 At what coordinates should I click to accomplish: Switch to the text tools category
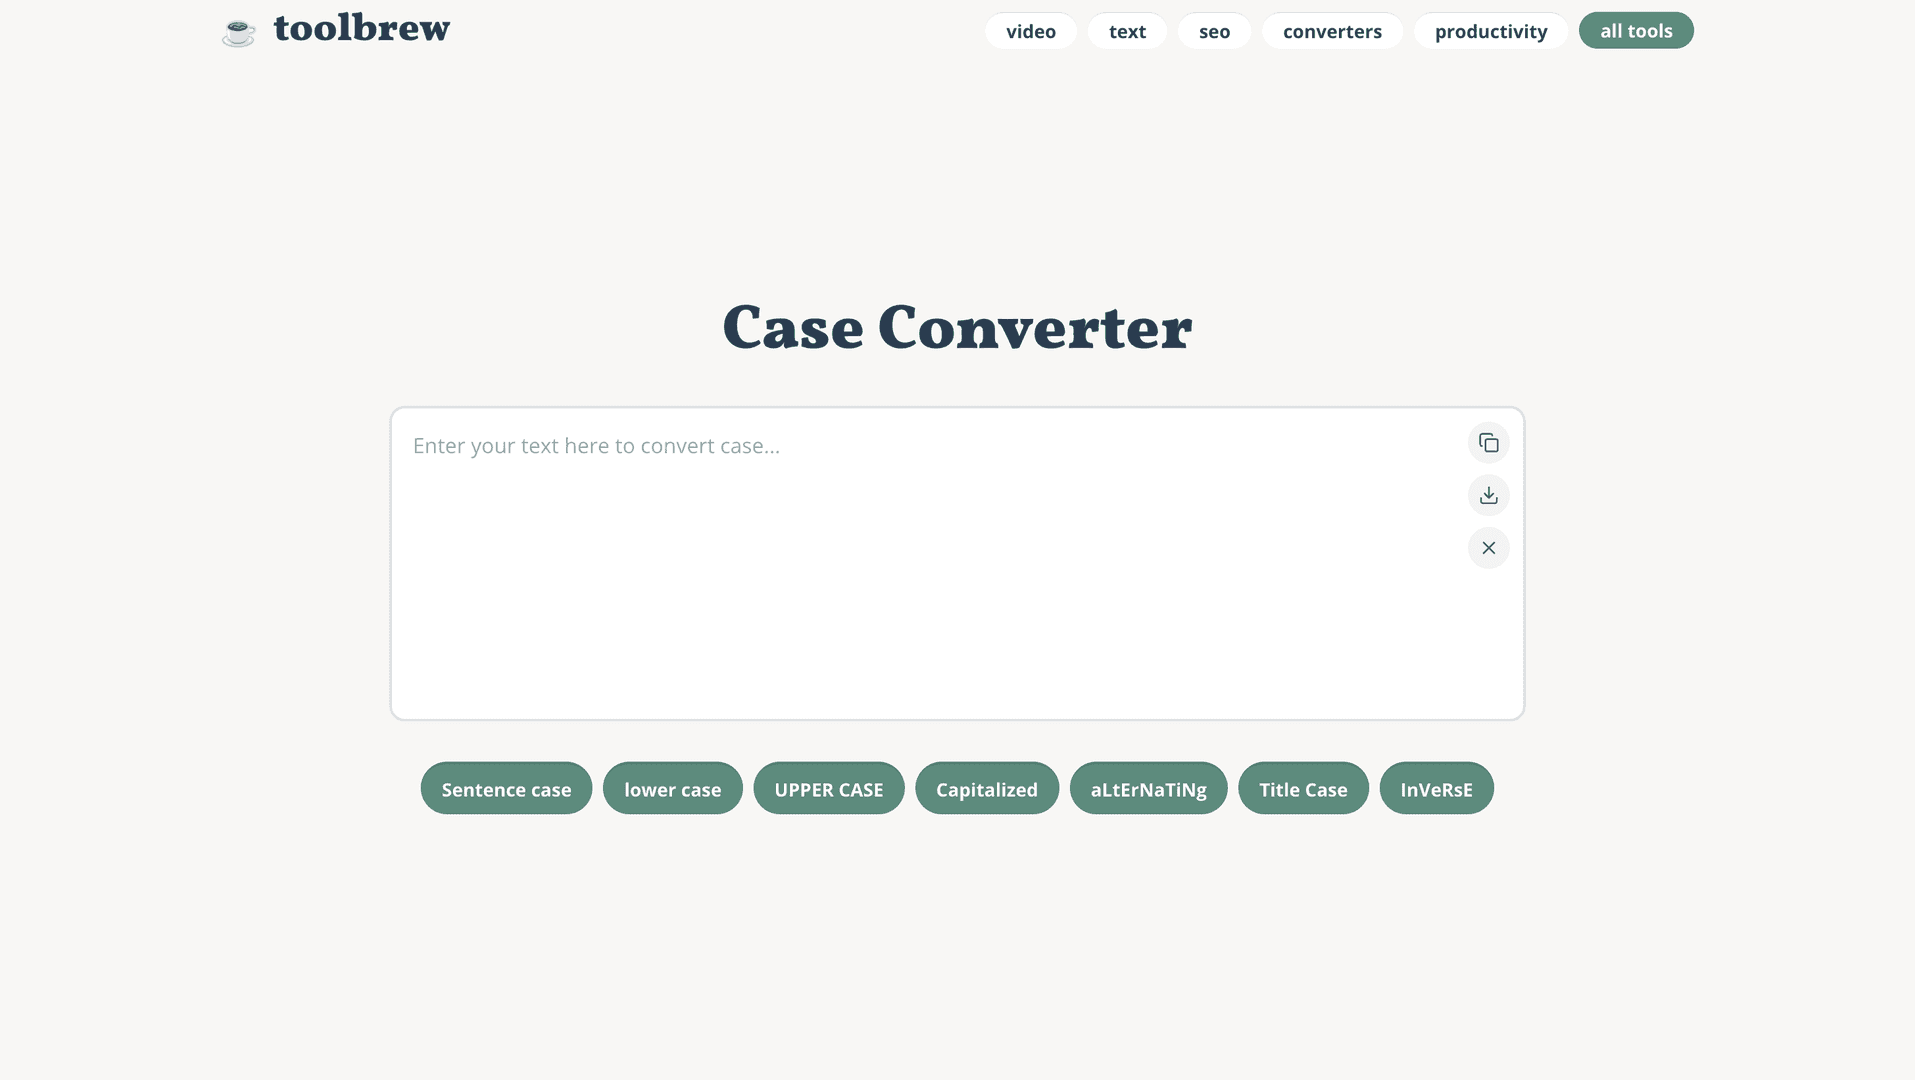pos(1127,31)
